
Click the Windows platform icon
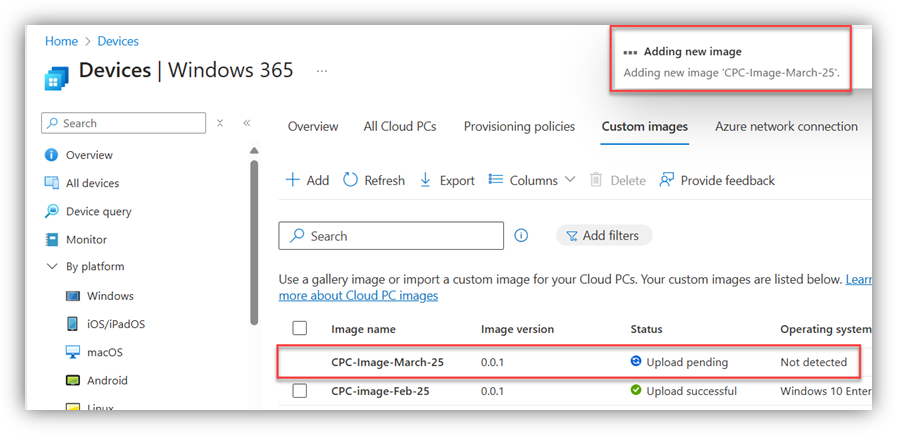(x=73, y=296)
